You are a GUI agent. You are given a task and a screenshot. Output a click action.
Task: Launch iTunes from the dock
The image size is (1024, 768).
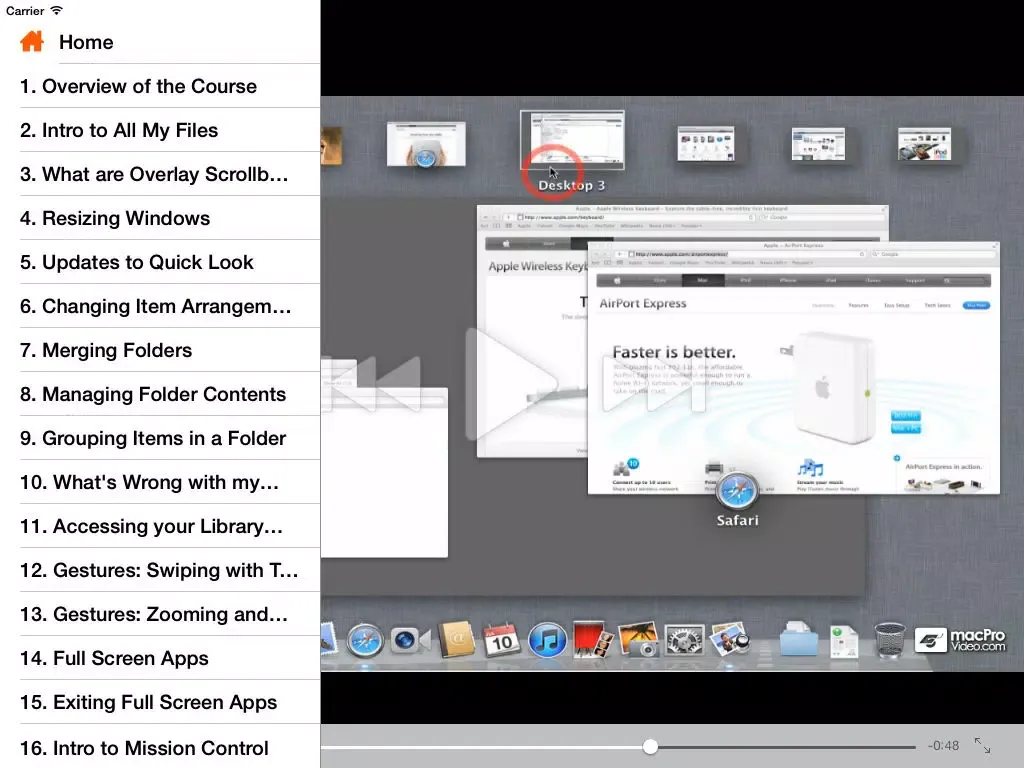(547, 639)
